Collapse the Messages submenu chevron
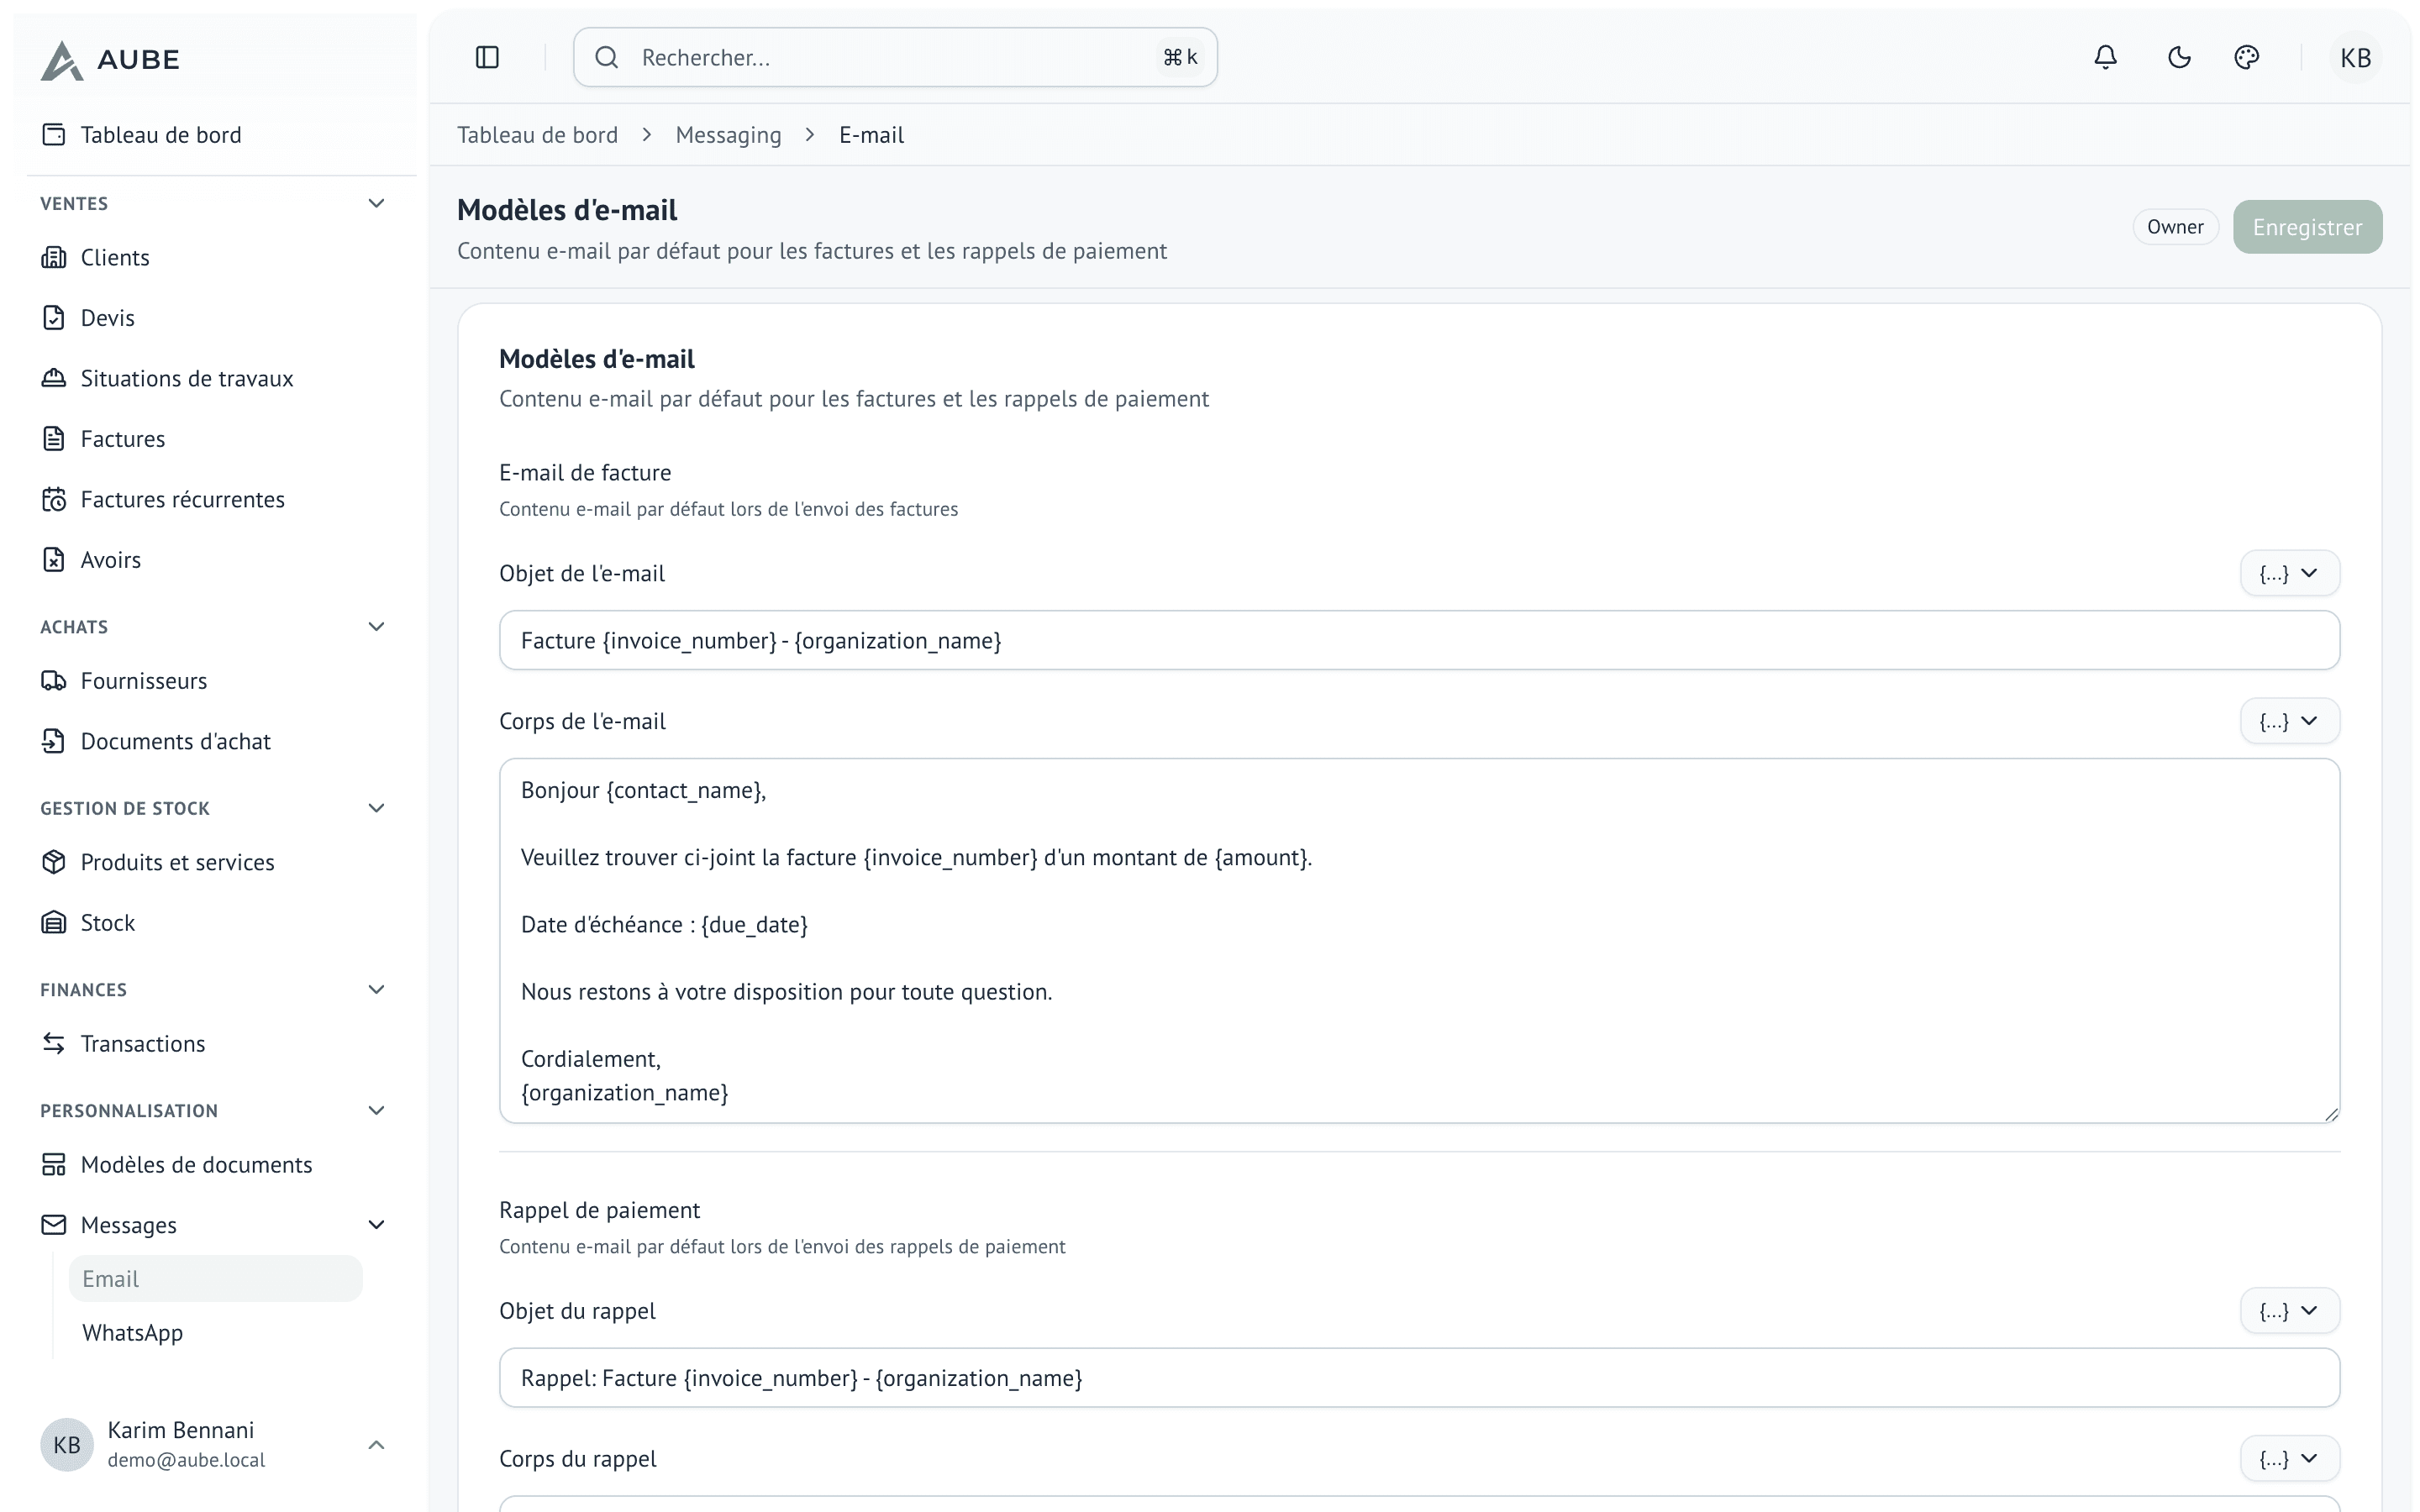Image resolution: width=2420 pixels, height=1512 pixels. (377, 1224)
